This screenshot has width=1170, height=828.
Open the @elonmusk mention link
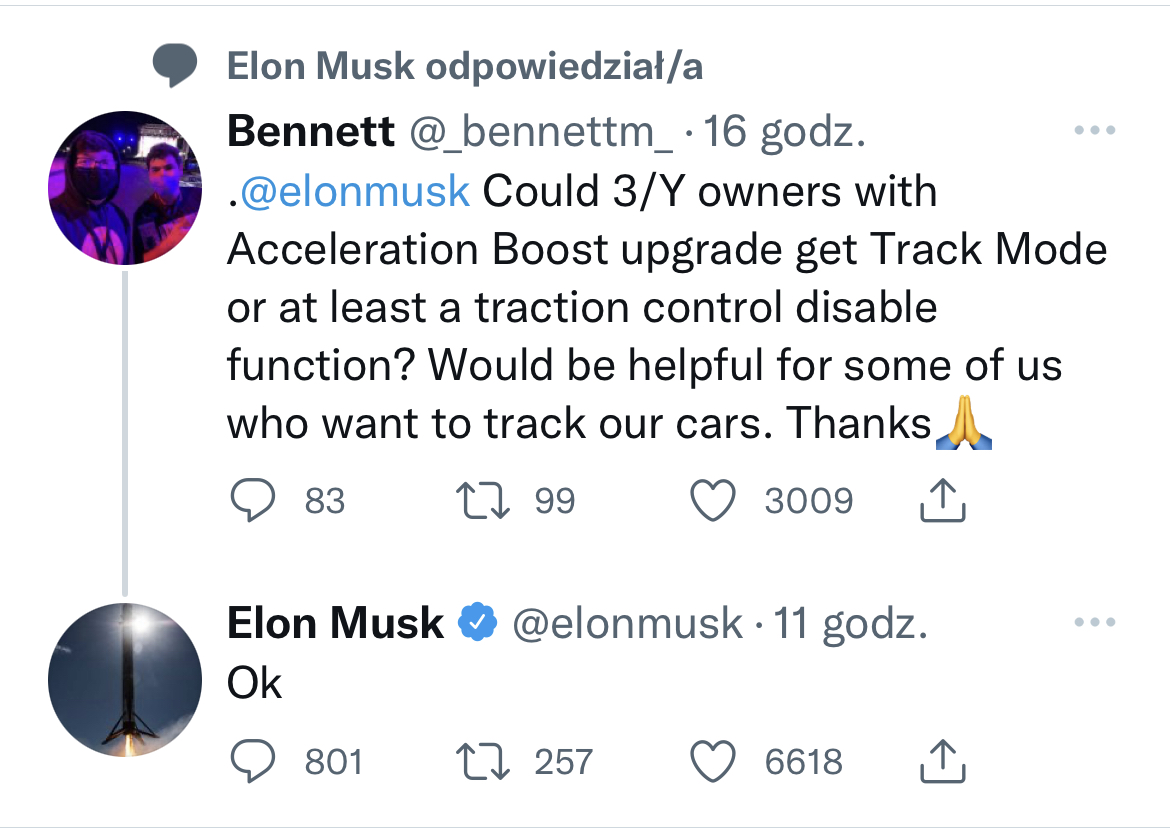click(355, 191)
